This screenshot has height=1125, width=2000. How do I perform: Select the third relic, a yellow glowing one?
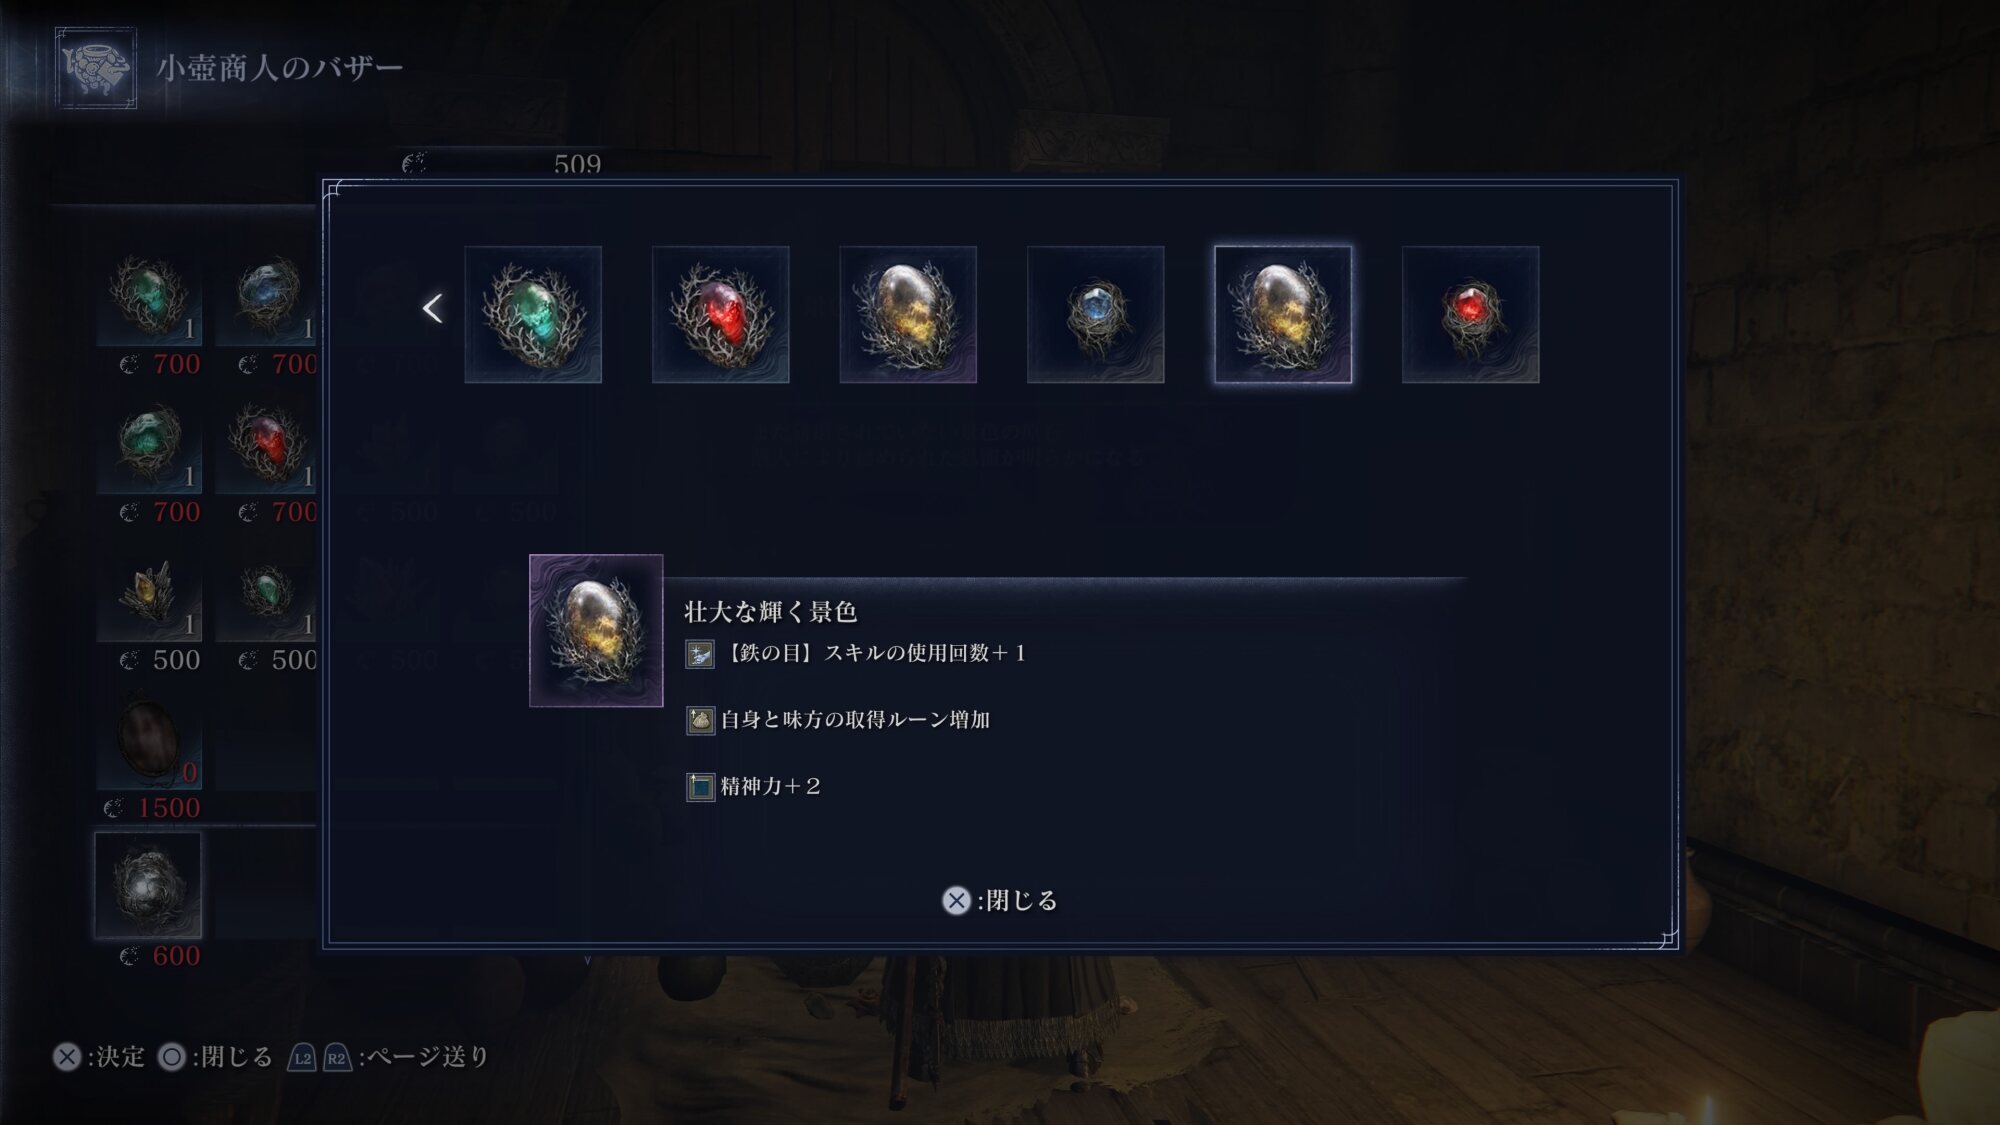pyautogui.click(x=908, y=314)
